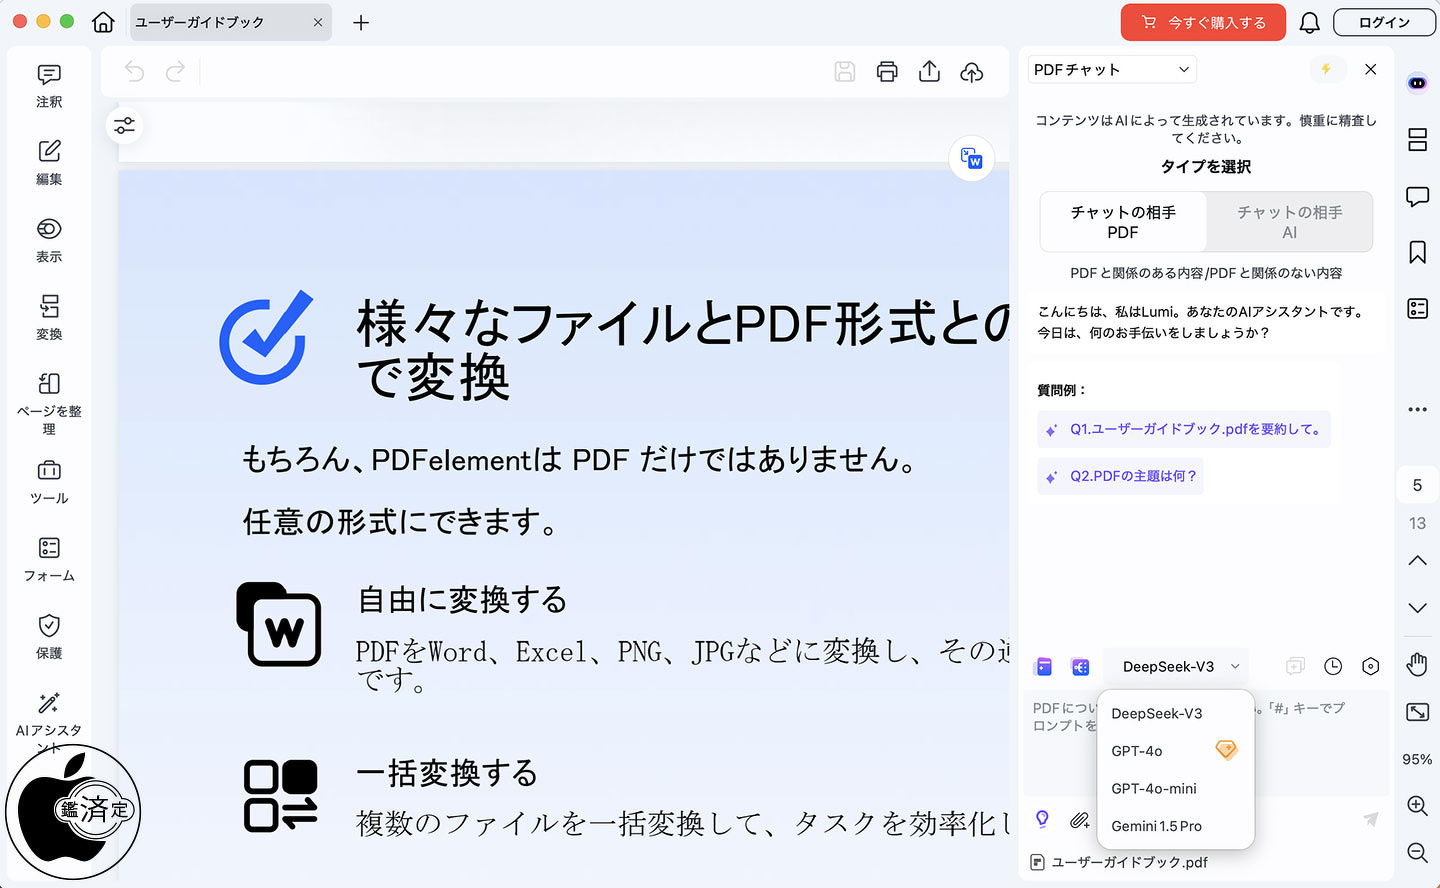Send the chat message

1371,820
